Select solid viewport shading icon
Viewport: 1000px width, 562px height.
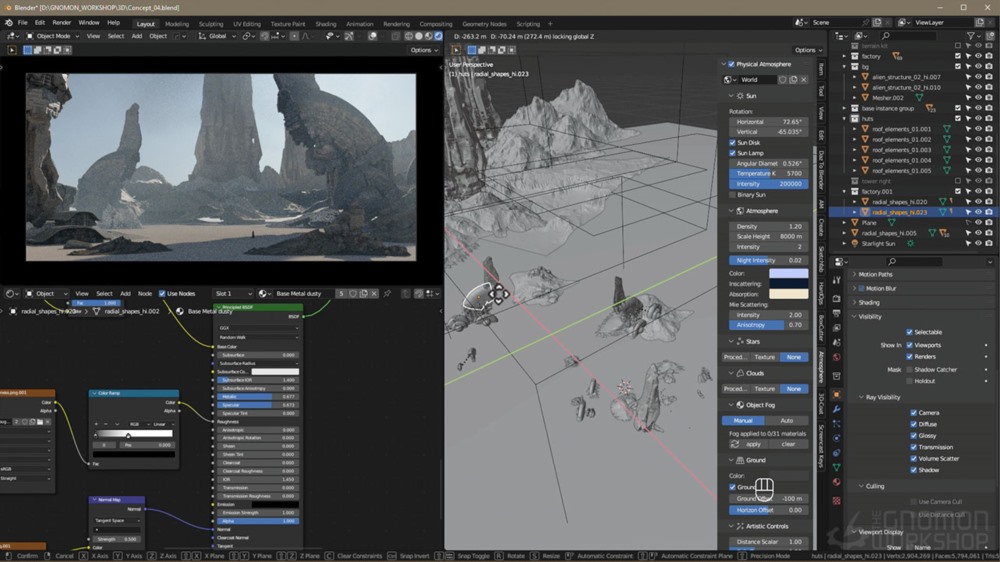click(x=418, y=36)
